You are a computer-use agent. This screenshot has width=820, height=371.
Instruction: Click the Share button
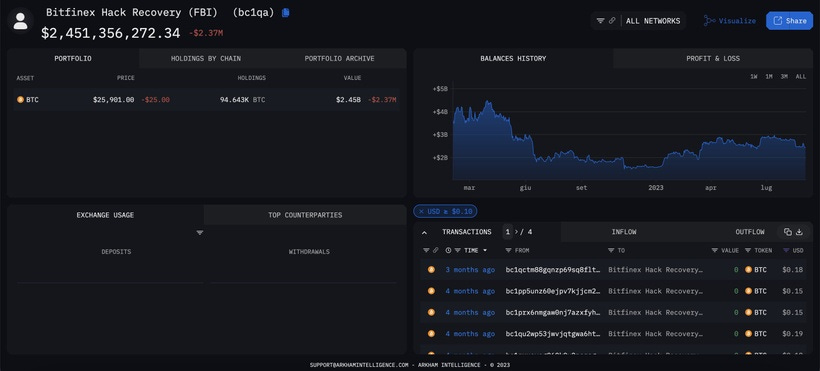[x=790, y=21]
